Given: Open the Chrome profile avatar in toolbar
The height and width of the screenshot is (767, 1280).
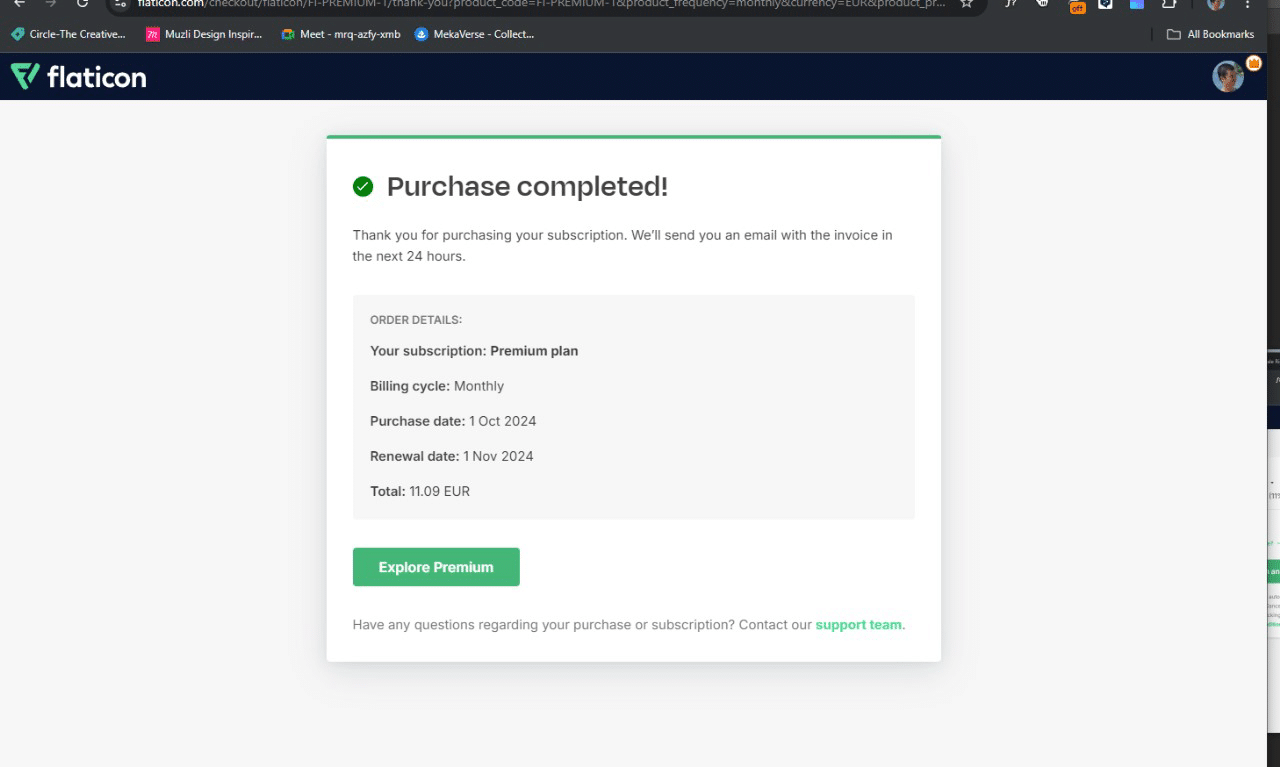Looking at the screenshot, I should pyautogui.click(x=1216, y=4).
